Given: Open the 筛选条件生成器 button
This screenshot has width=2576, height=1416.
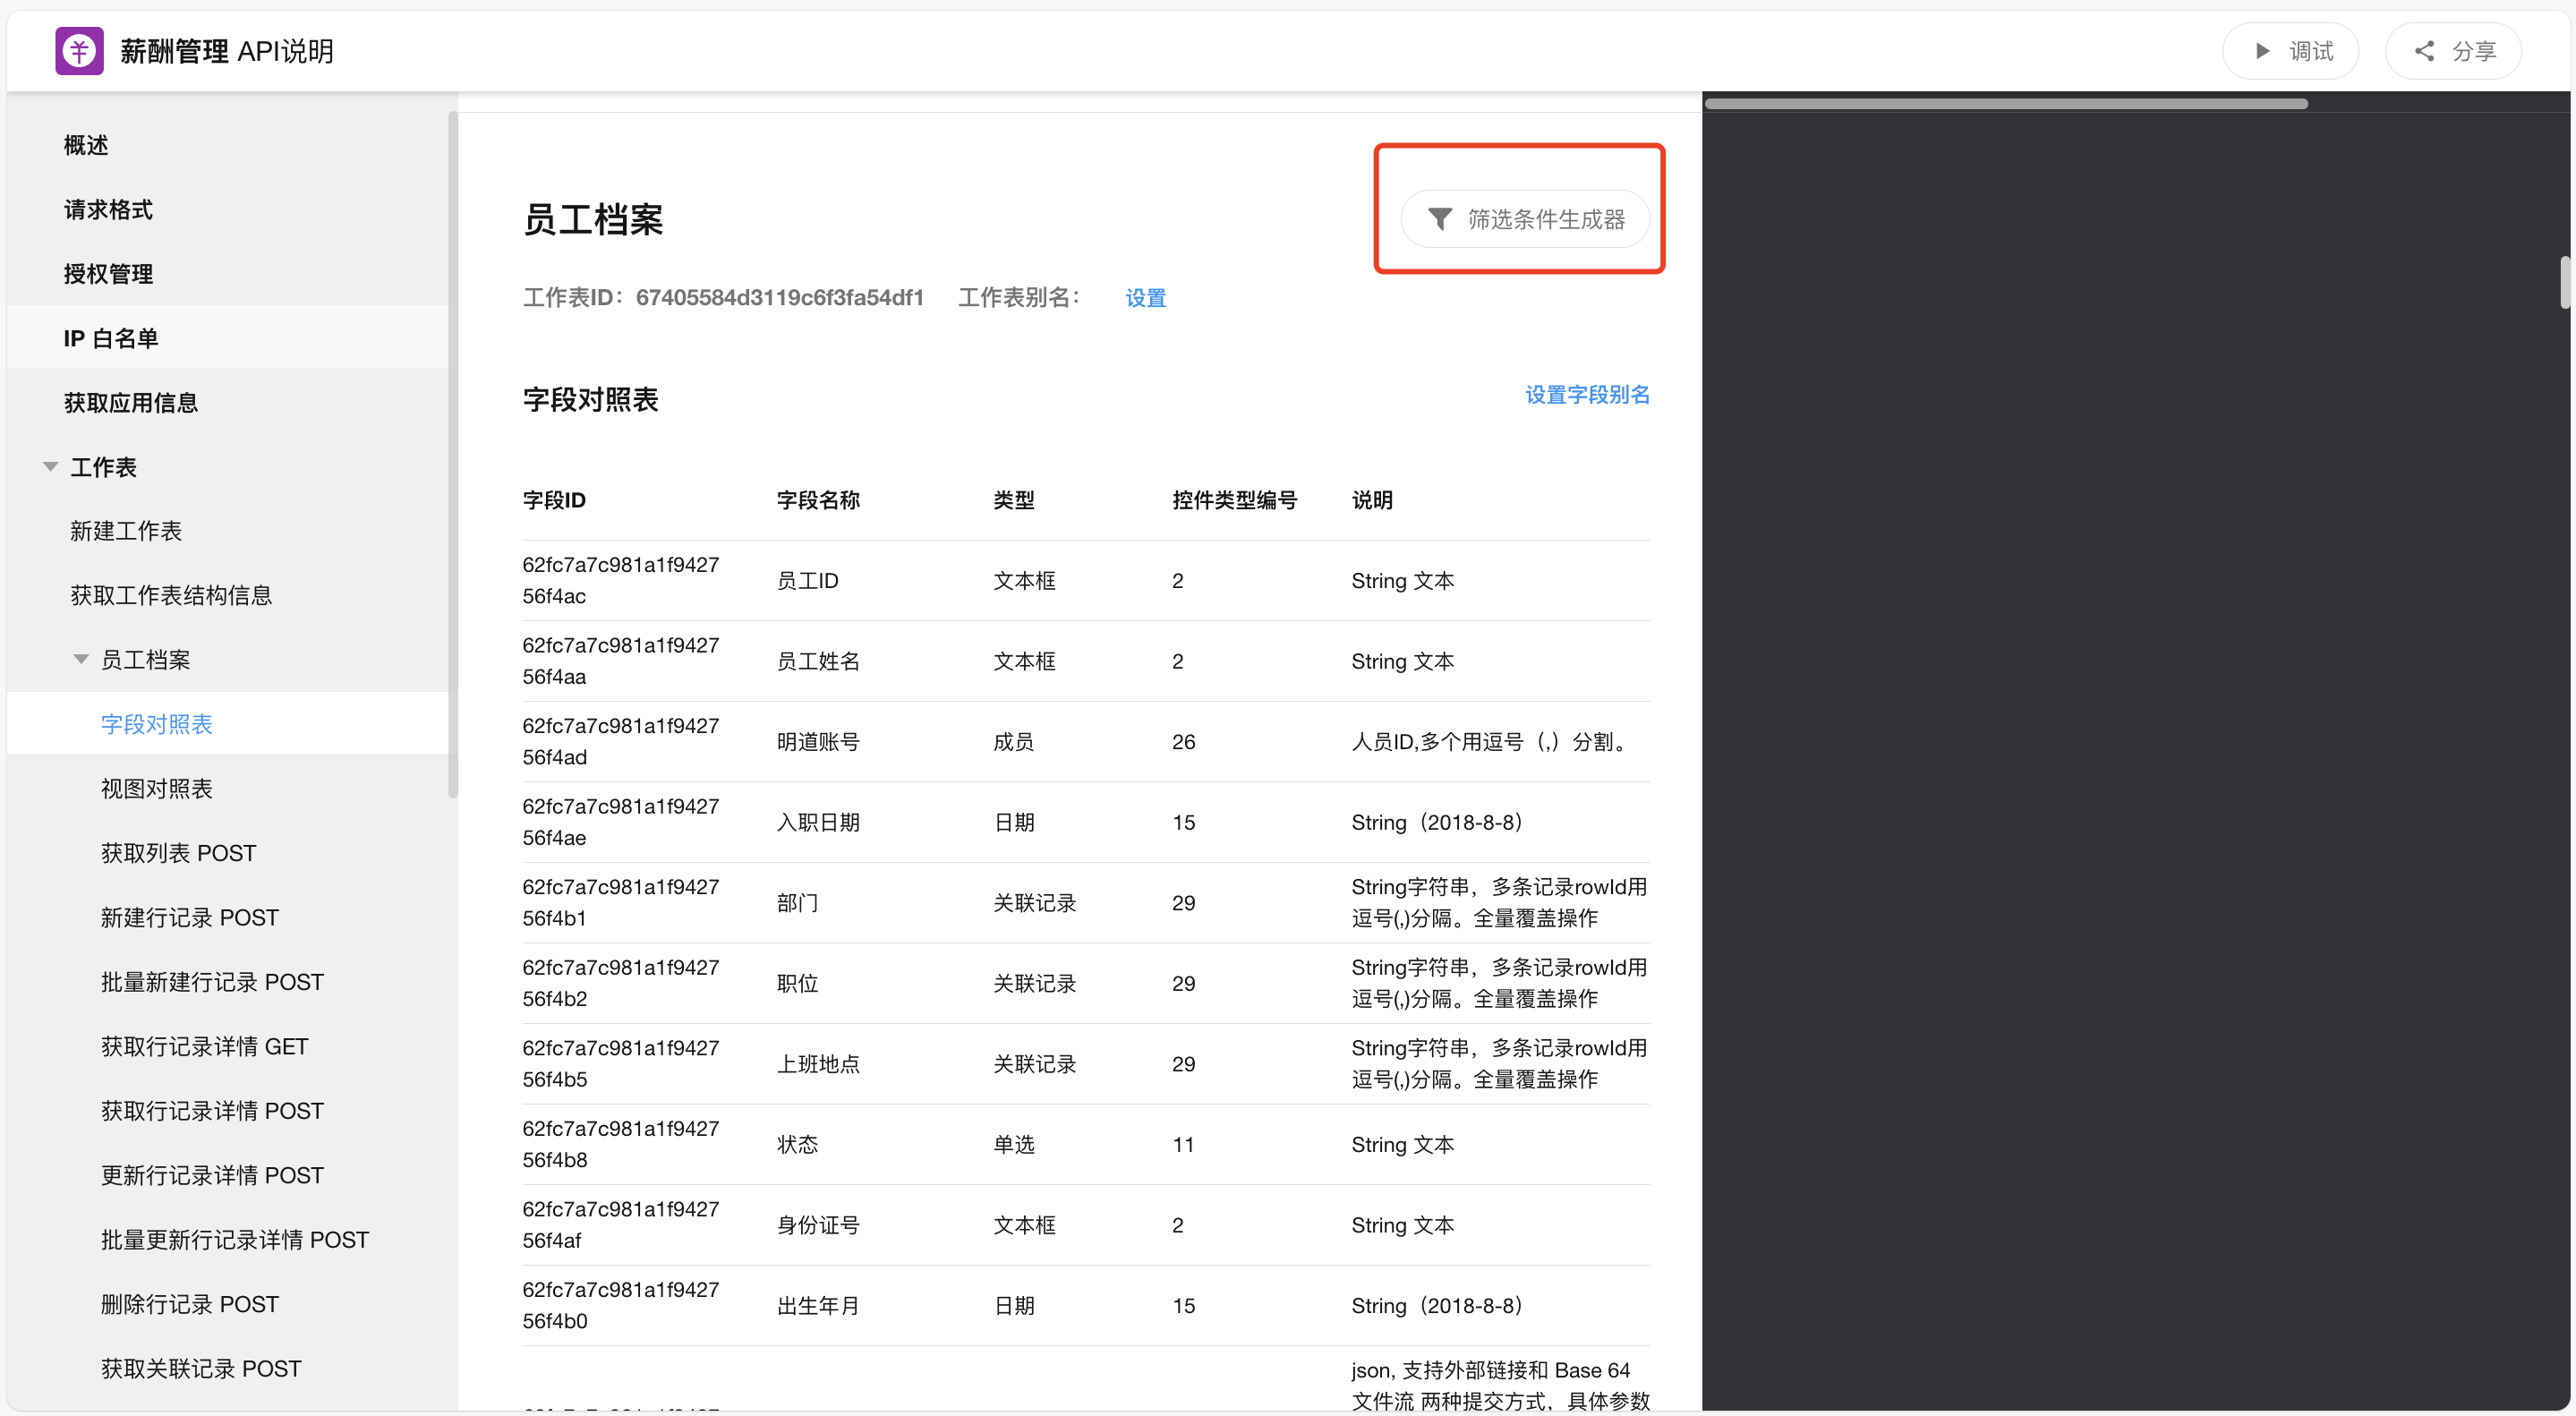Looking at the screenshot, I should pos(1525,219).
